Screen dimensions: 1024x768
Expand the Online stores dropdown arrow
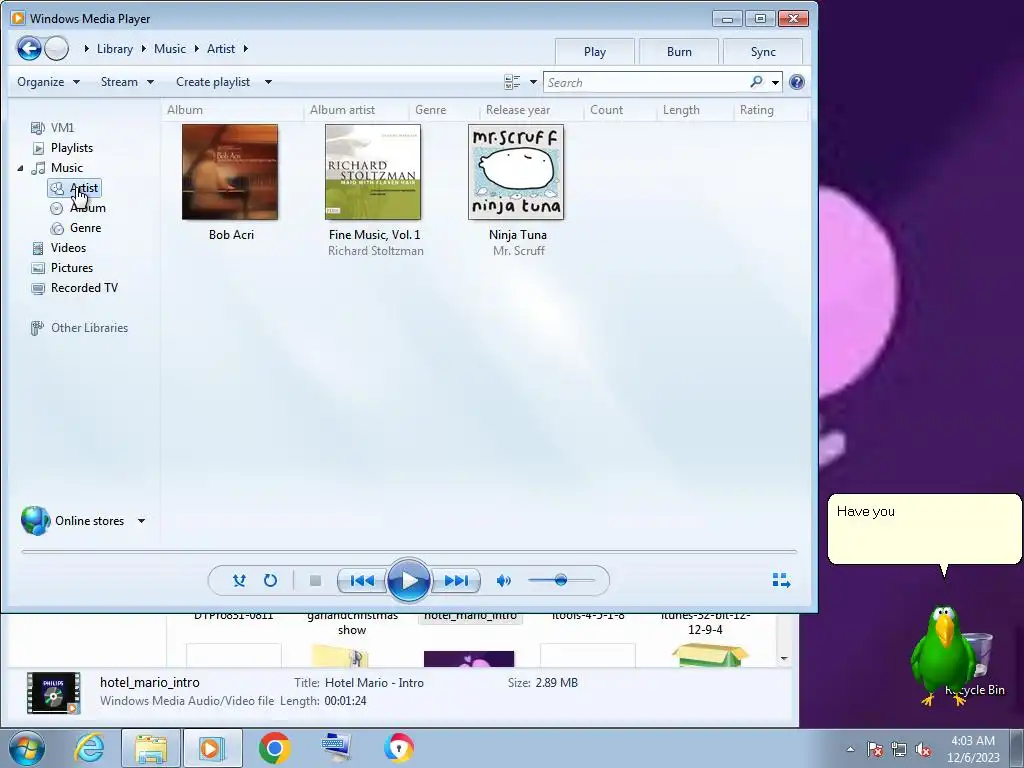141,521
